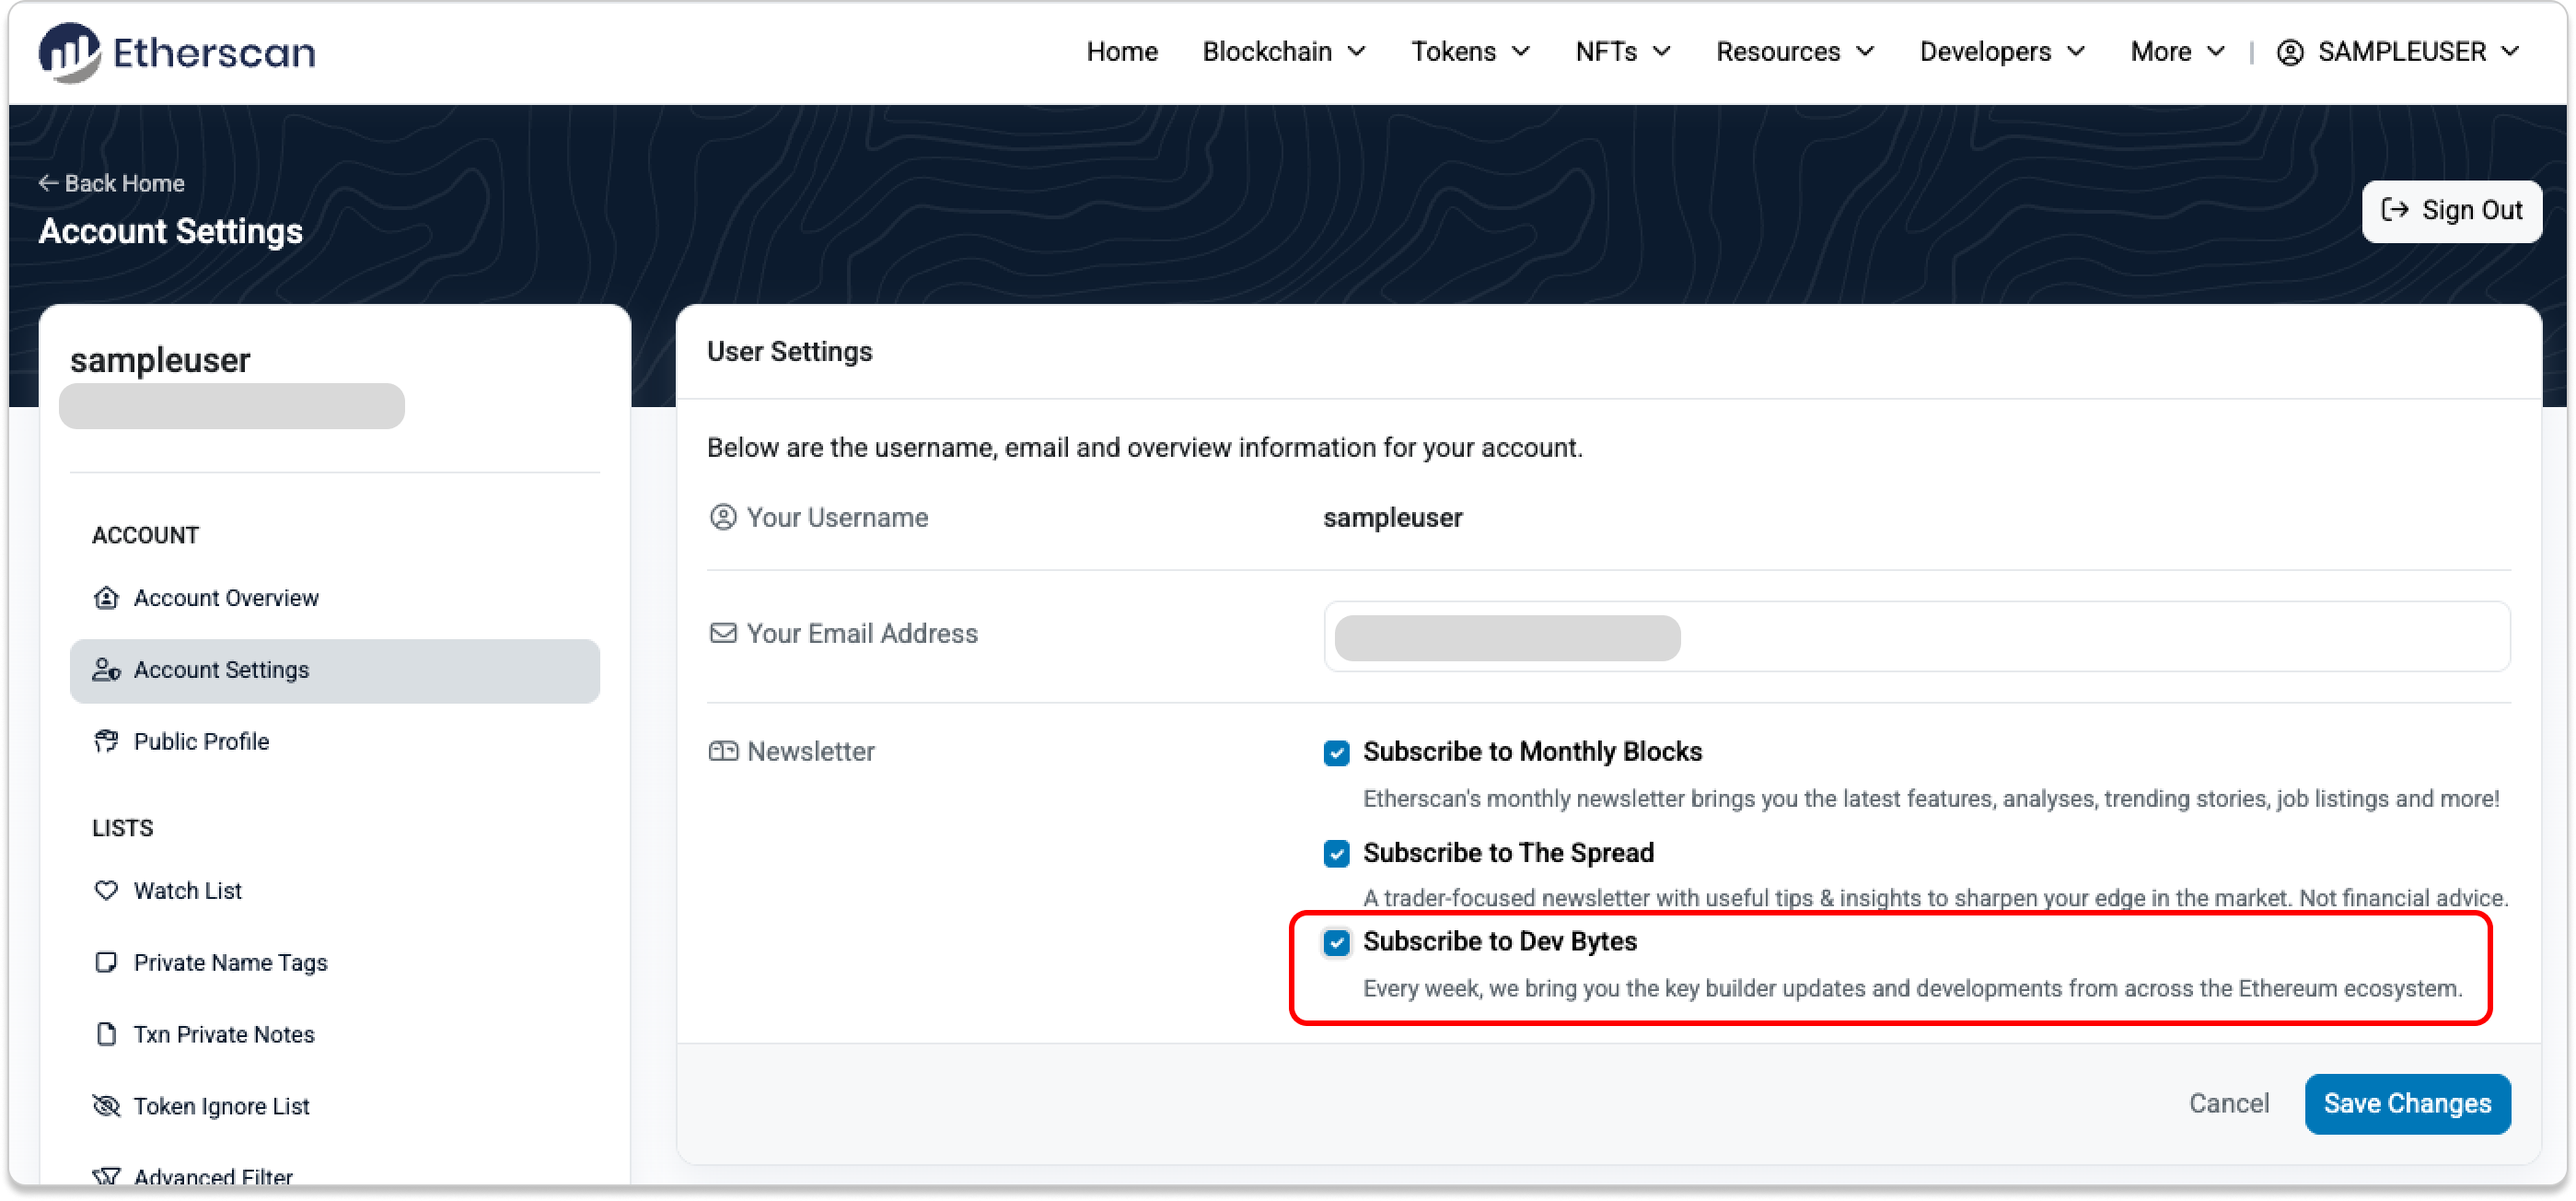This screenshot has height=1201, width=2576.
Task: Click the User Settings heading
Action: (x=789, y=352)
